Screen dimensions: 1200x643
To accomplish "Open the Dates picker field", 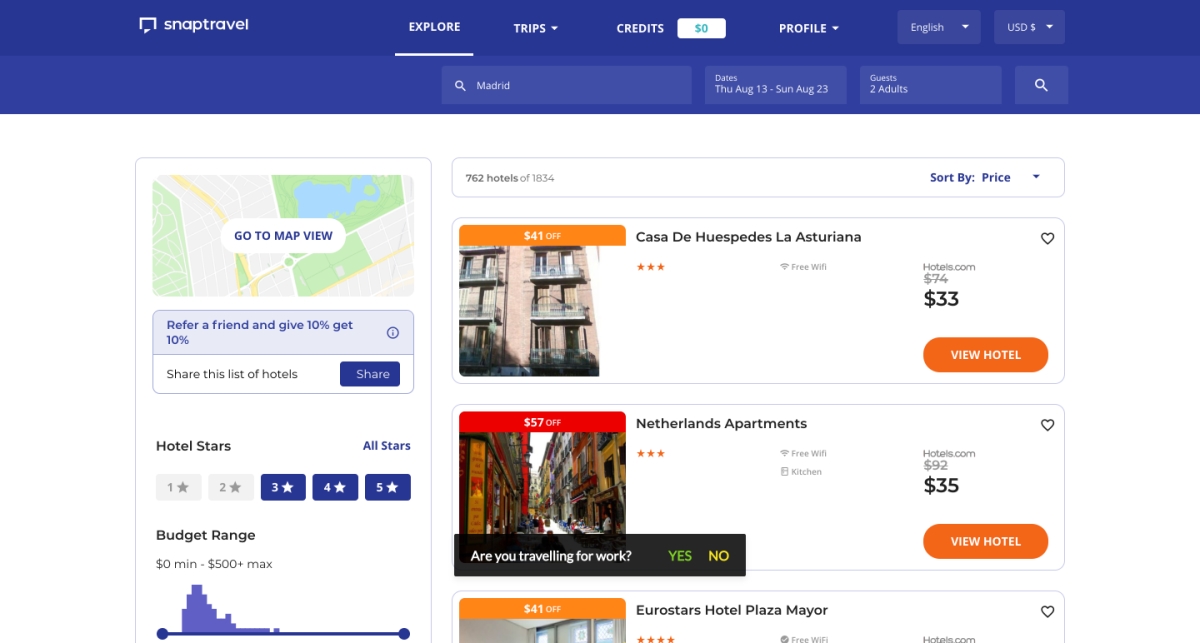I will [775, 85].
